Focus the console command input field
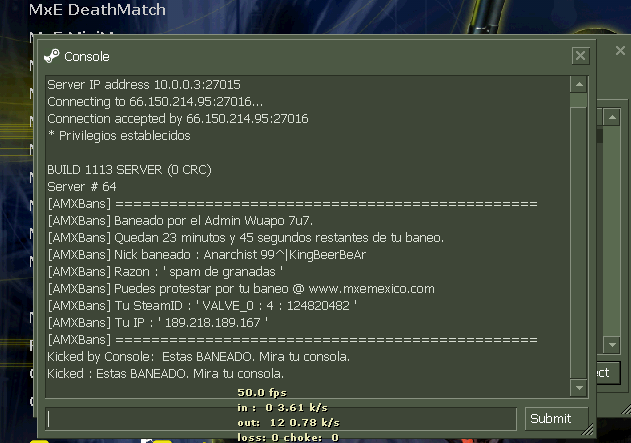The height and width of the screenshot is (443, 631). point(281,419)
